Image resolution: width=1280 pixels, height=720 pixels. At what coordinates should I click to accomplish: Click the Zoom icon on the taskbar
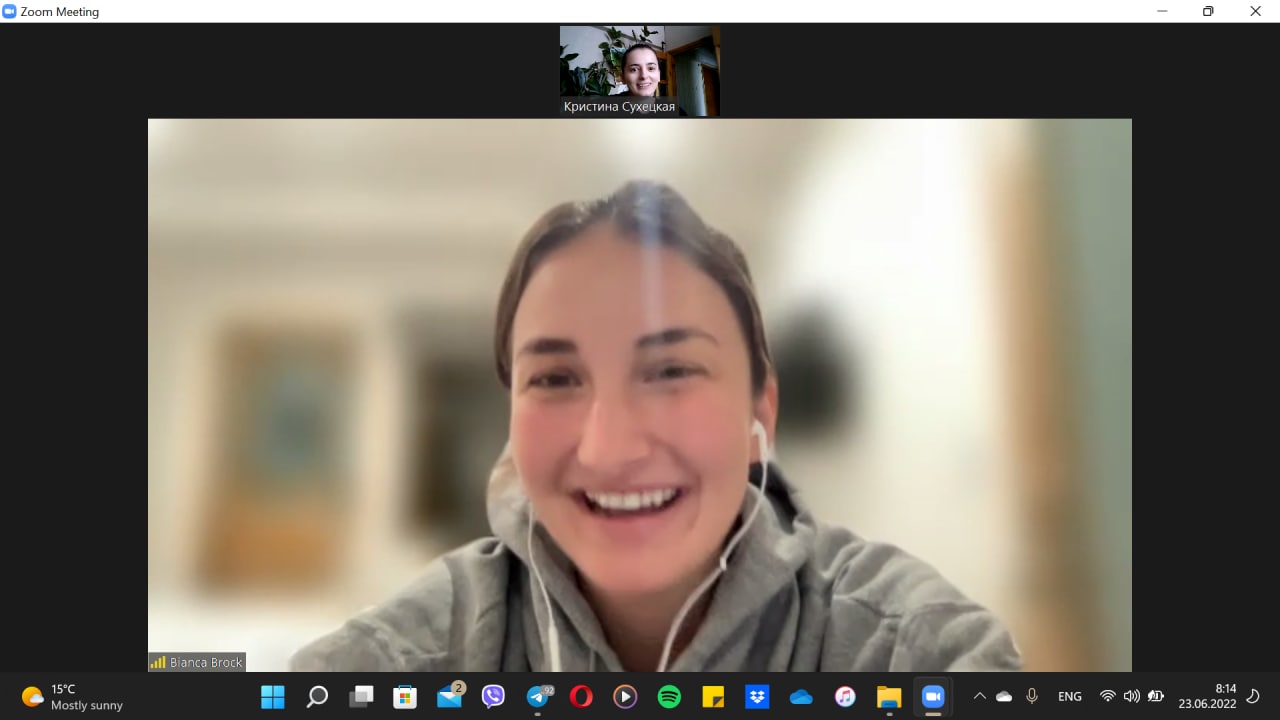(933, 697)
